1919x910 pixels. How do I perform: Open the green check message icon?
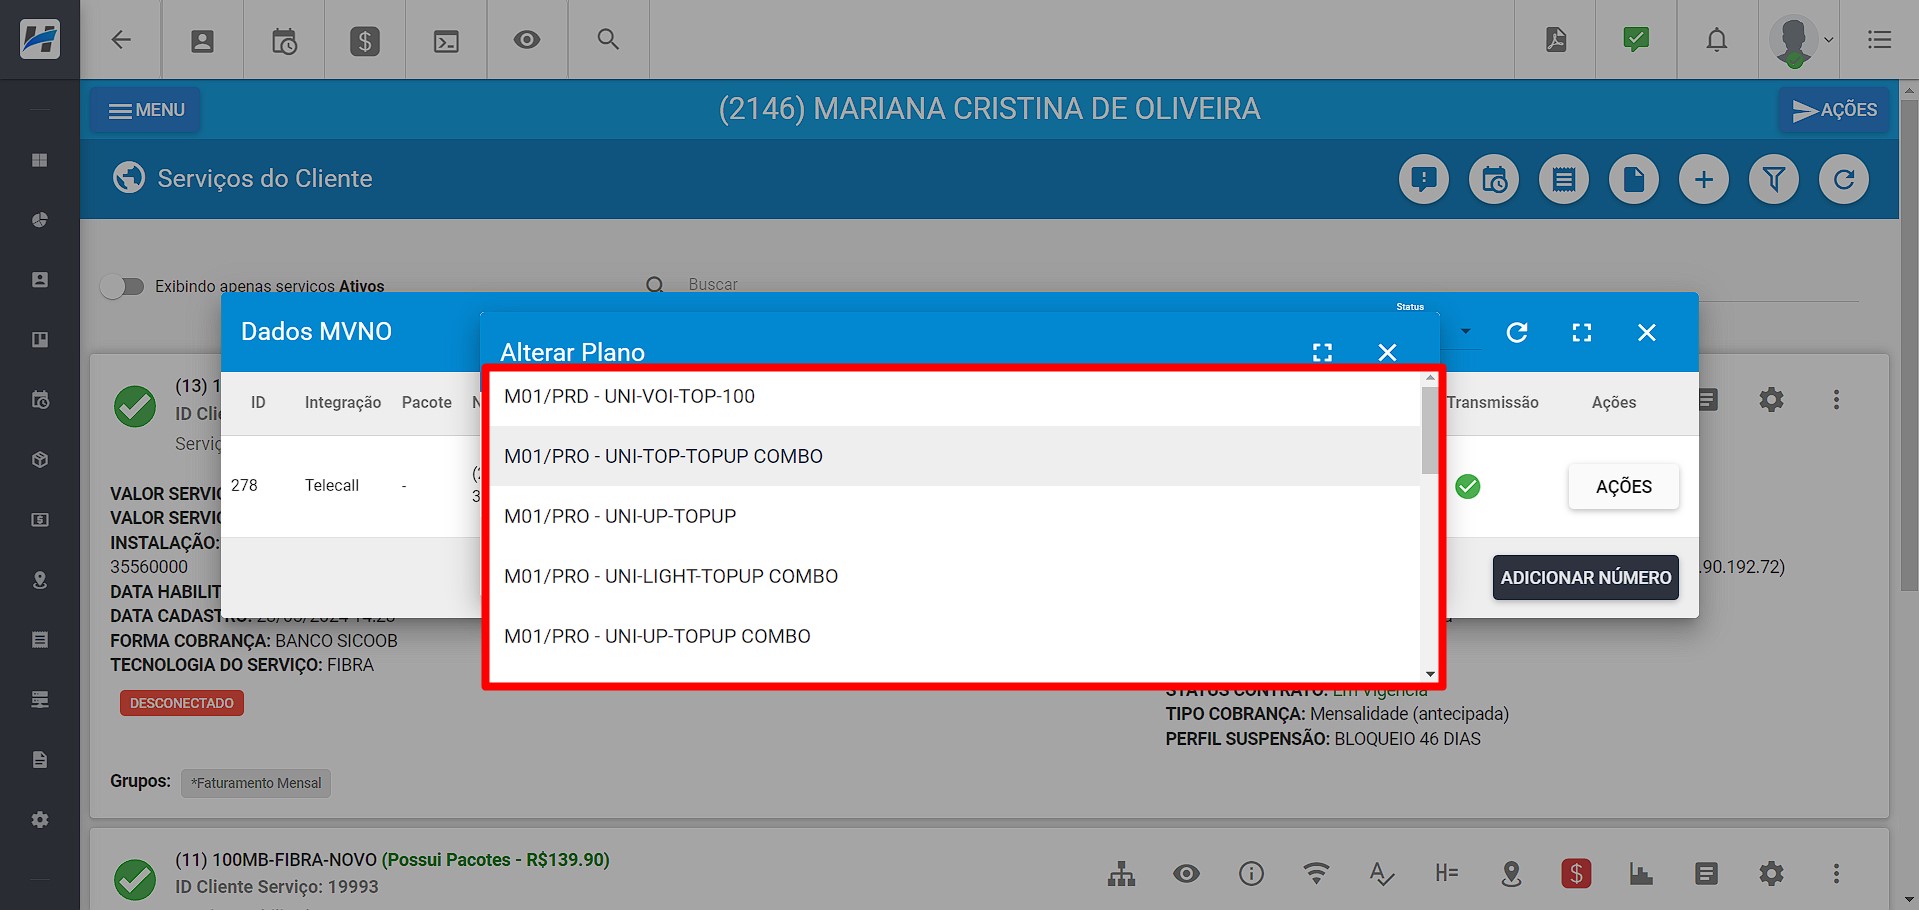pos(1636,40)
